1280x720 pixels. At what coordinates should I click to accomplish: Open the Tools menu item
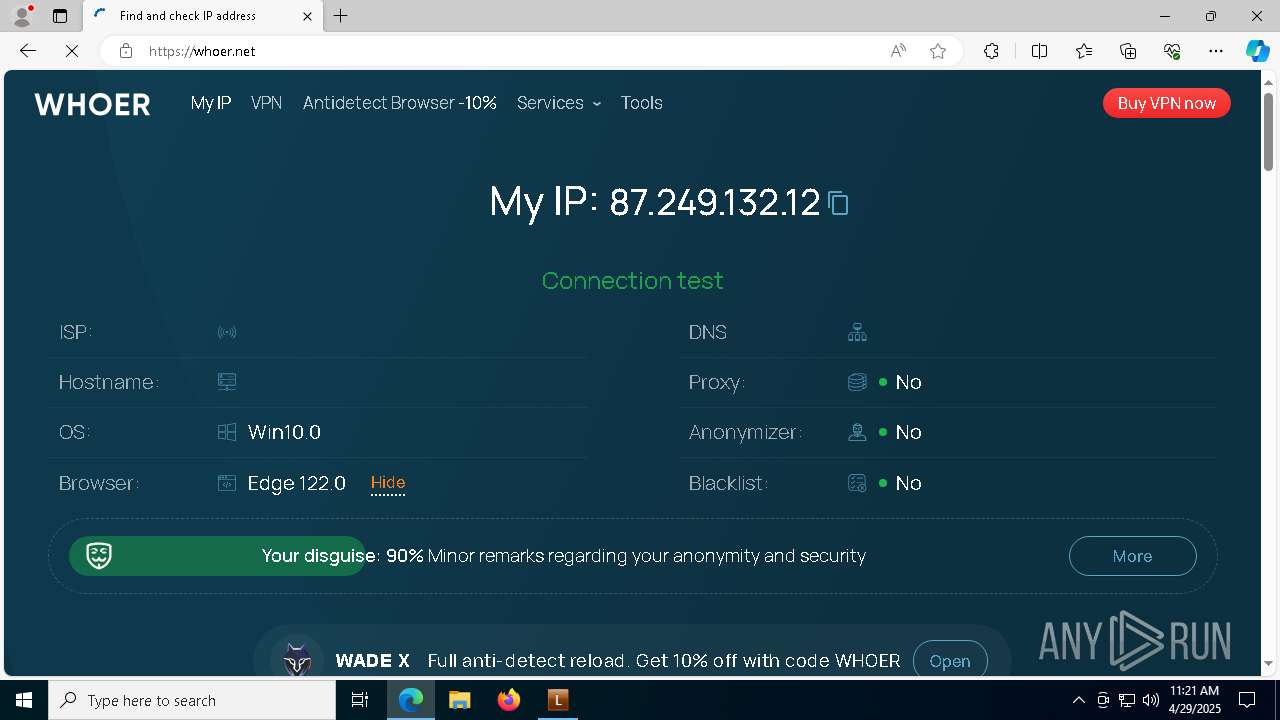641,103
